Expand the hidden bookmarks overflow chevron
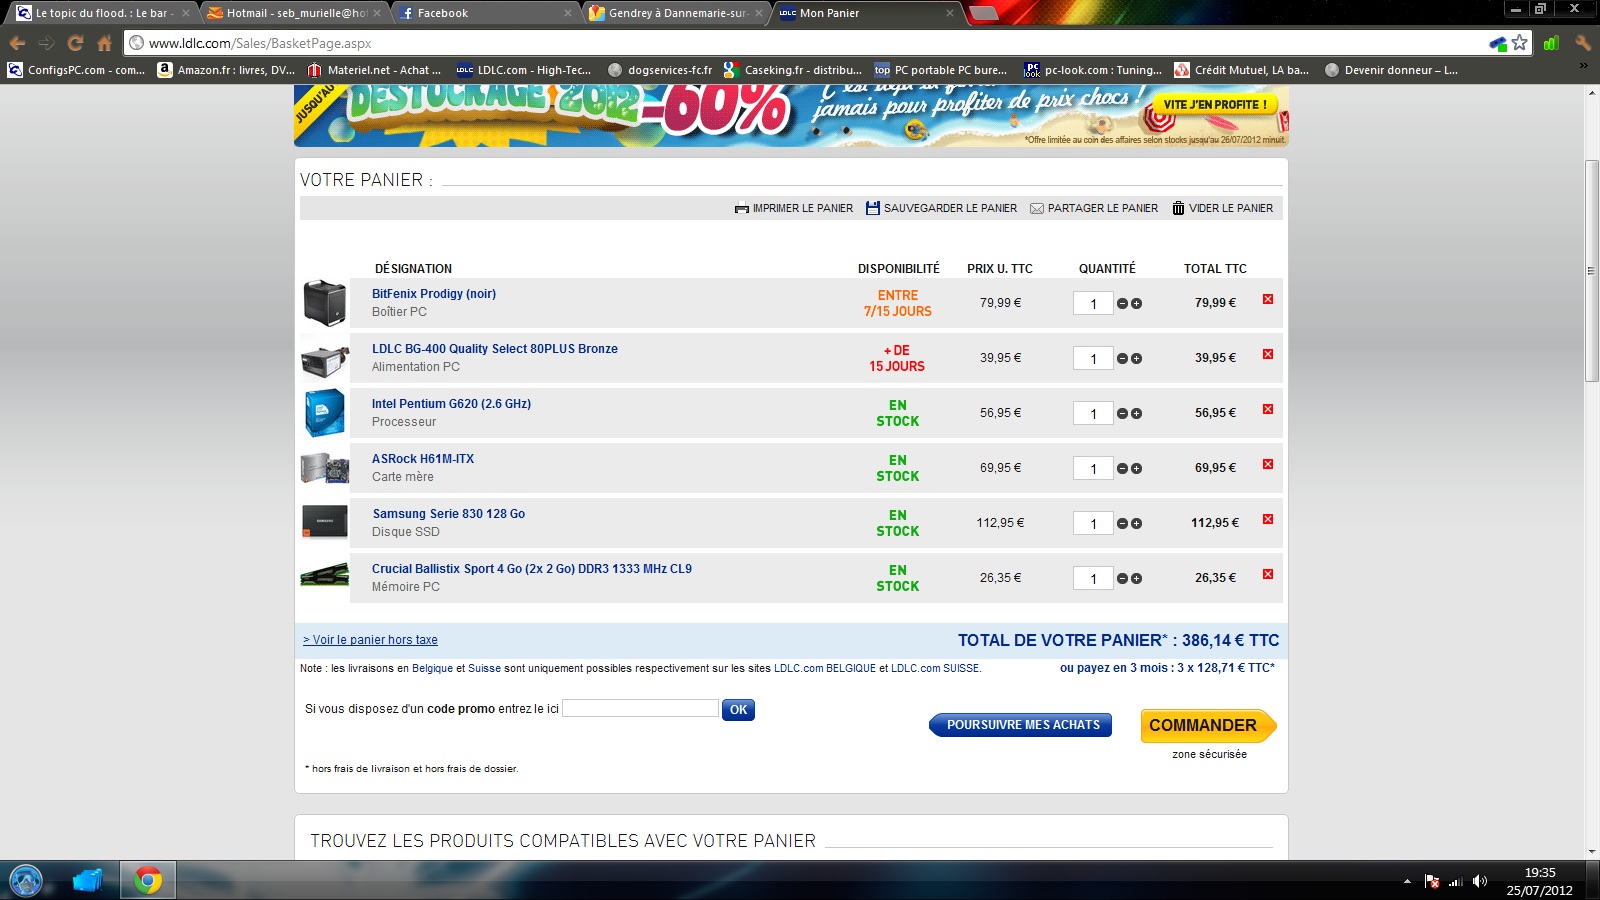 tap(1583, 67)
